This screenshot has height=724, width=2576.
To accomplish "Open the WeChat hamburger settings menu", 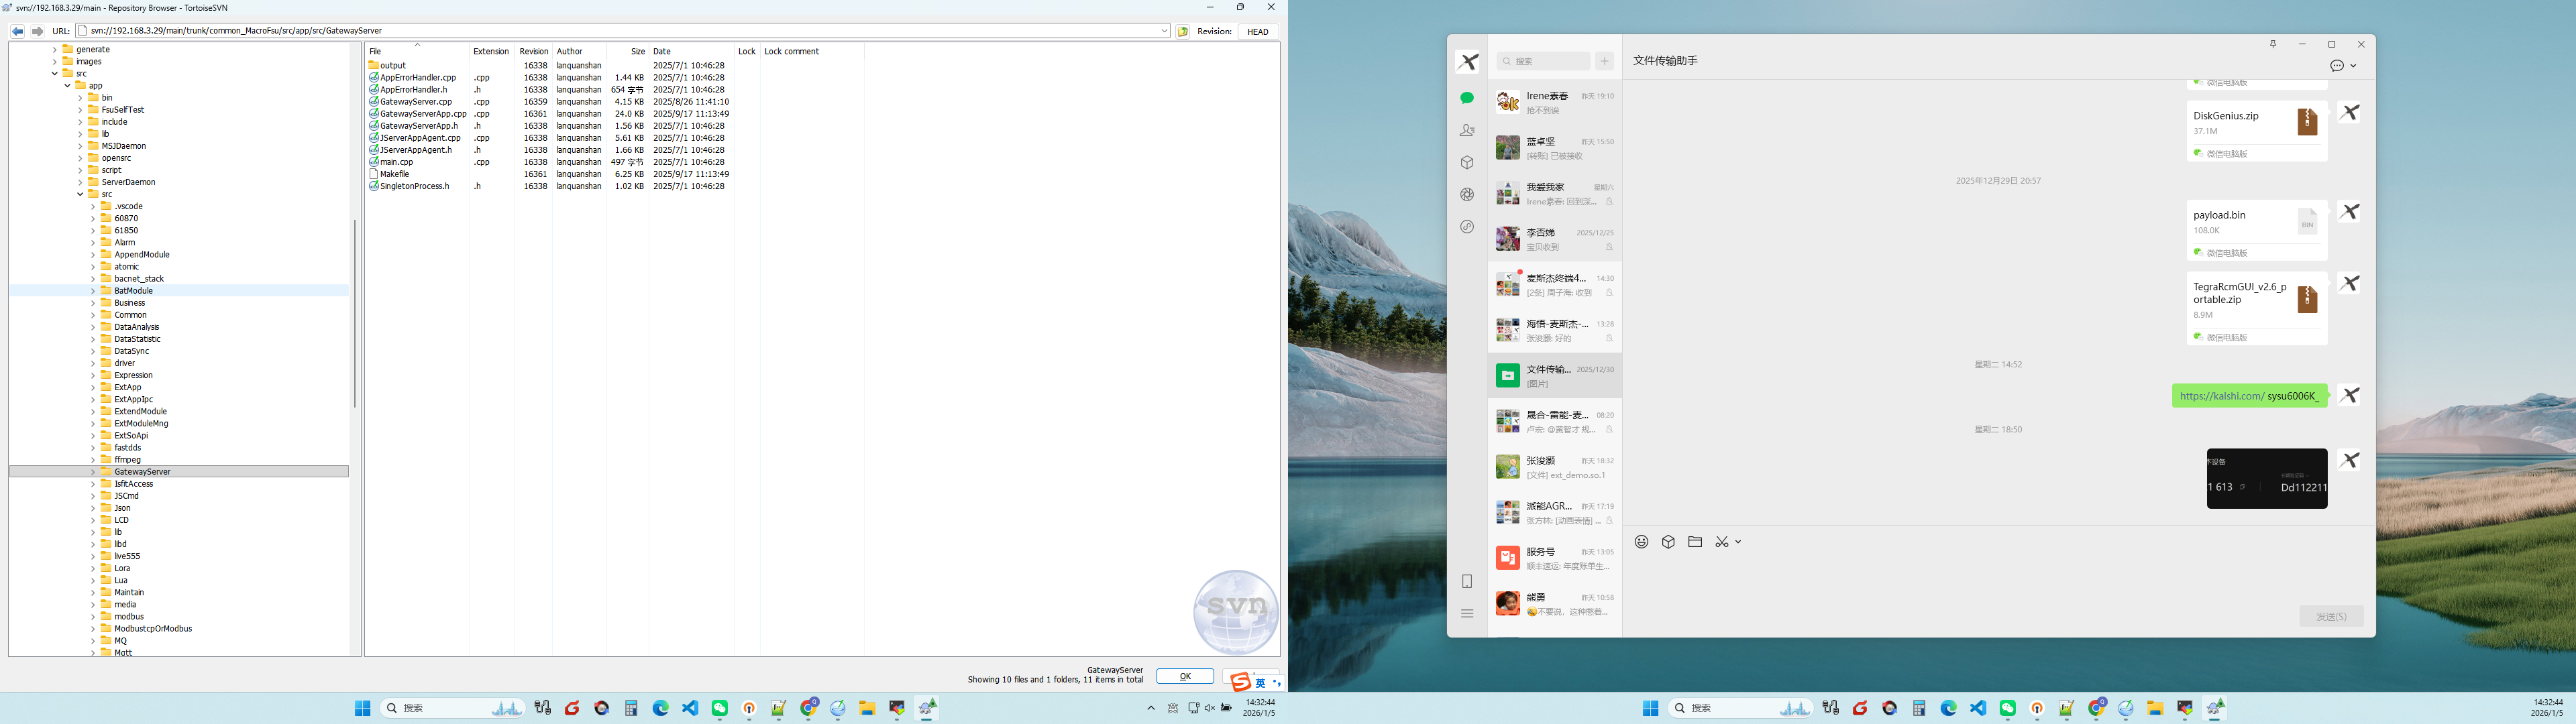I will pyautogui.click(x=1467, y=614).
